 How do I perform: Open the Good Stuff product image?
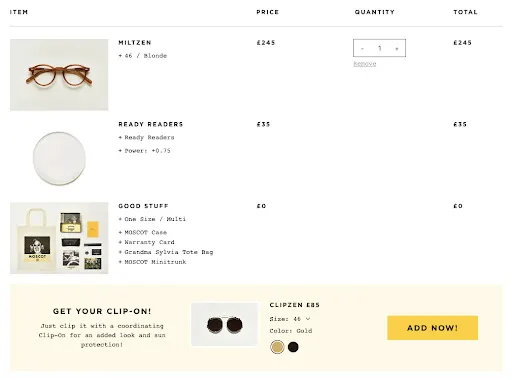click(59, 238)
